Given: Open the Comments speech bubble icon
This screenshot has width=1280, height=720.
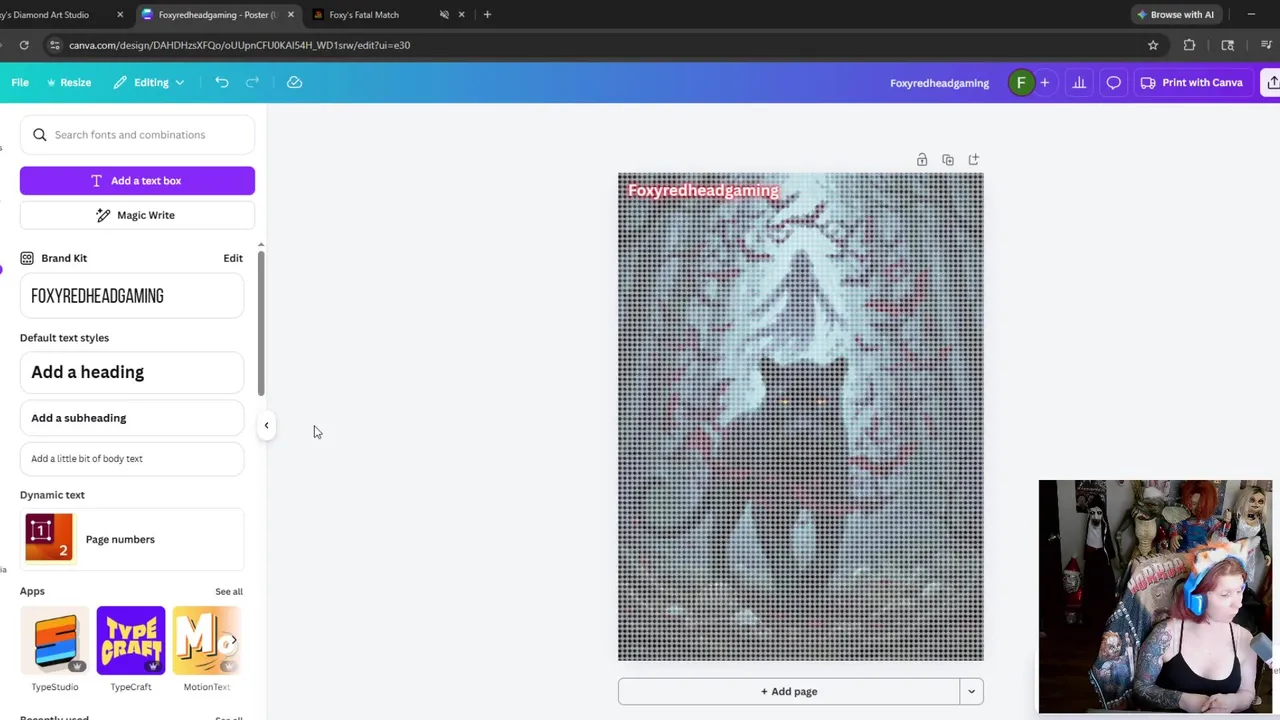Looking at the screenshot, I should [x=1113, y=83].
